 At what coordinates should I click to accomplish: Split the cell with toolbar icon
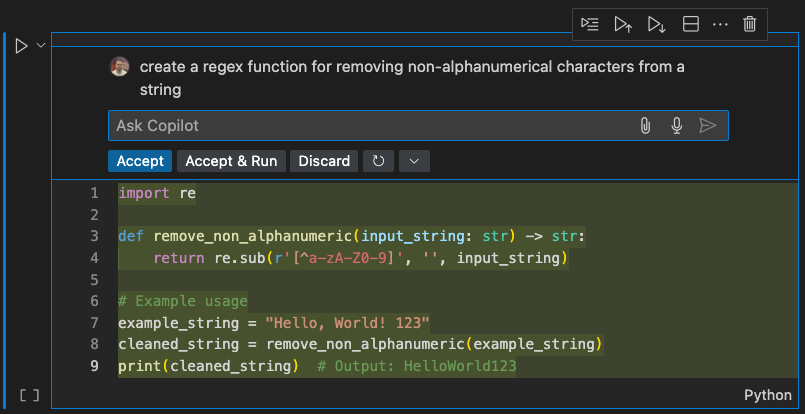pos(690,24)
